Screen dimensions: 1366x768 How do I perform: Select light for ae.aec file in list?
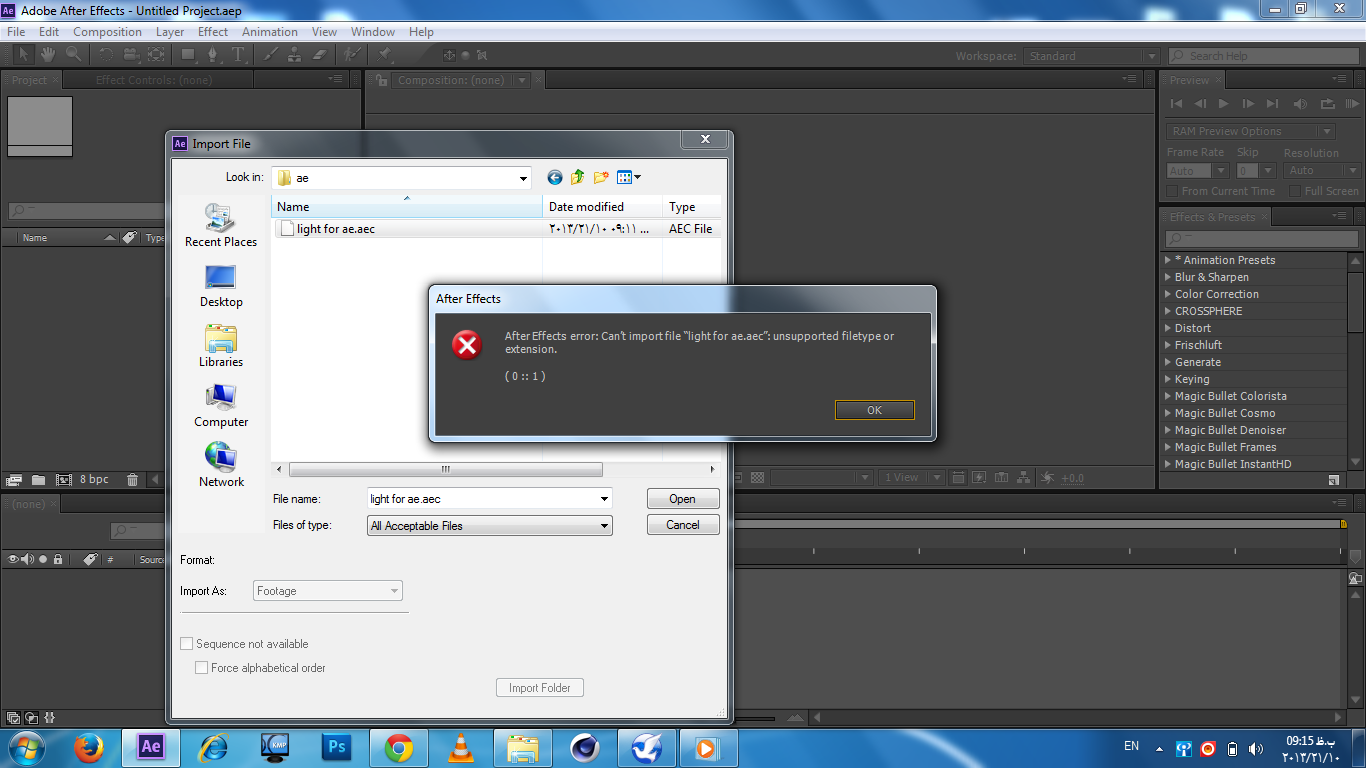point(335,229)
